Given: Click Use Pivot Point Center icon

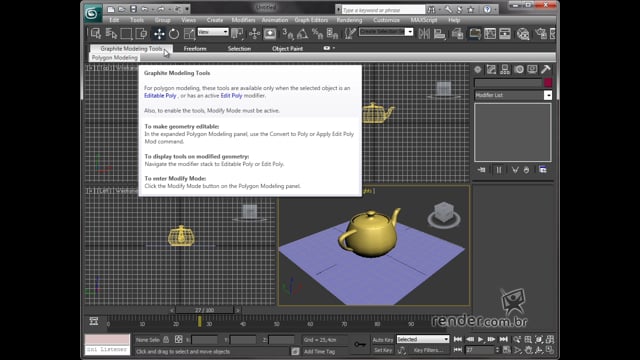Looking at the screenshot, I should pos(237,33).
